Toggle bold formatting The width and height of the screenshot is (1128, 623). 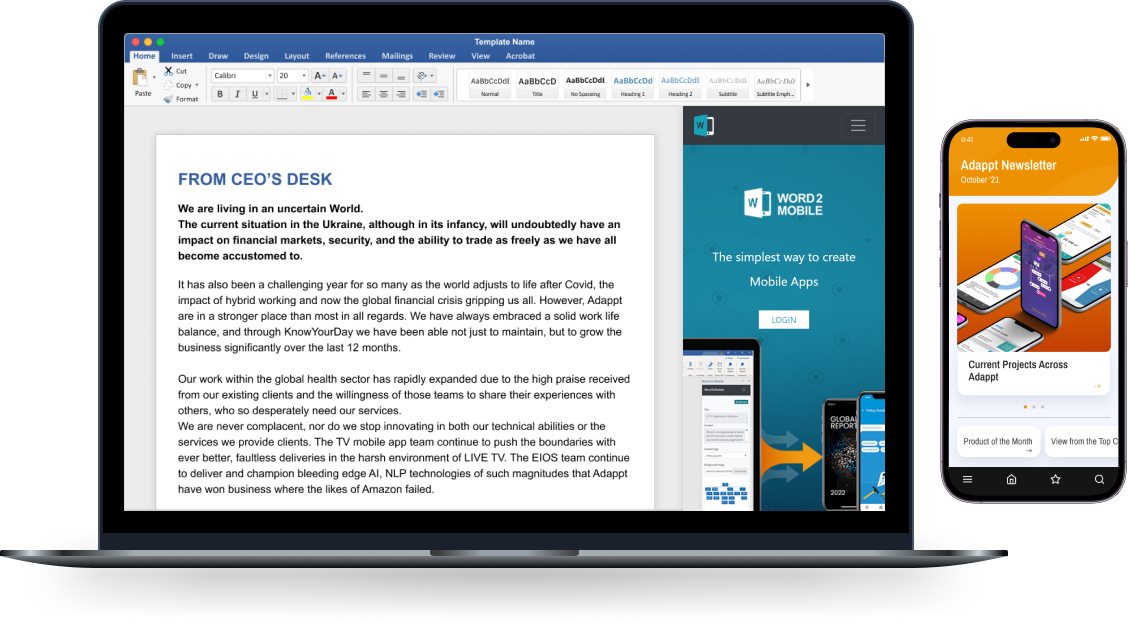coord(220,94)
